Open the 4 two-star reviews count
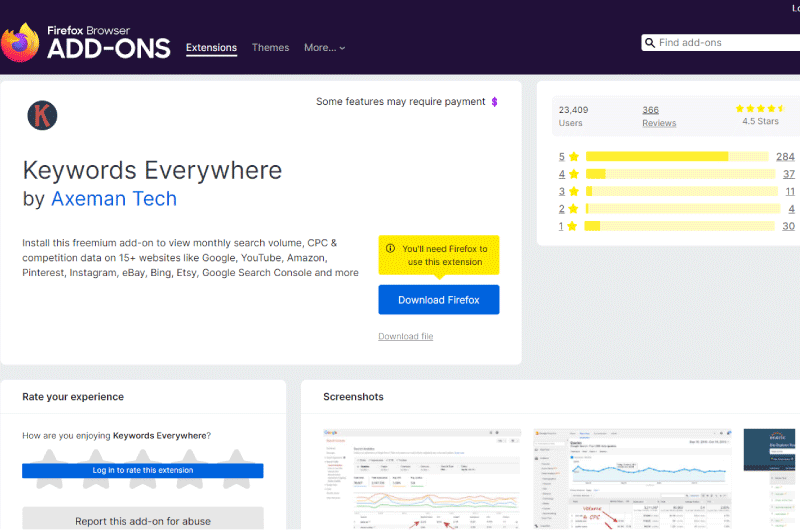The width and height of the screenshot is (800, 530). (x=791, y=209)
